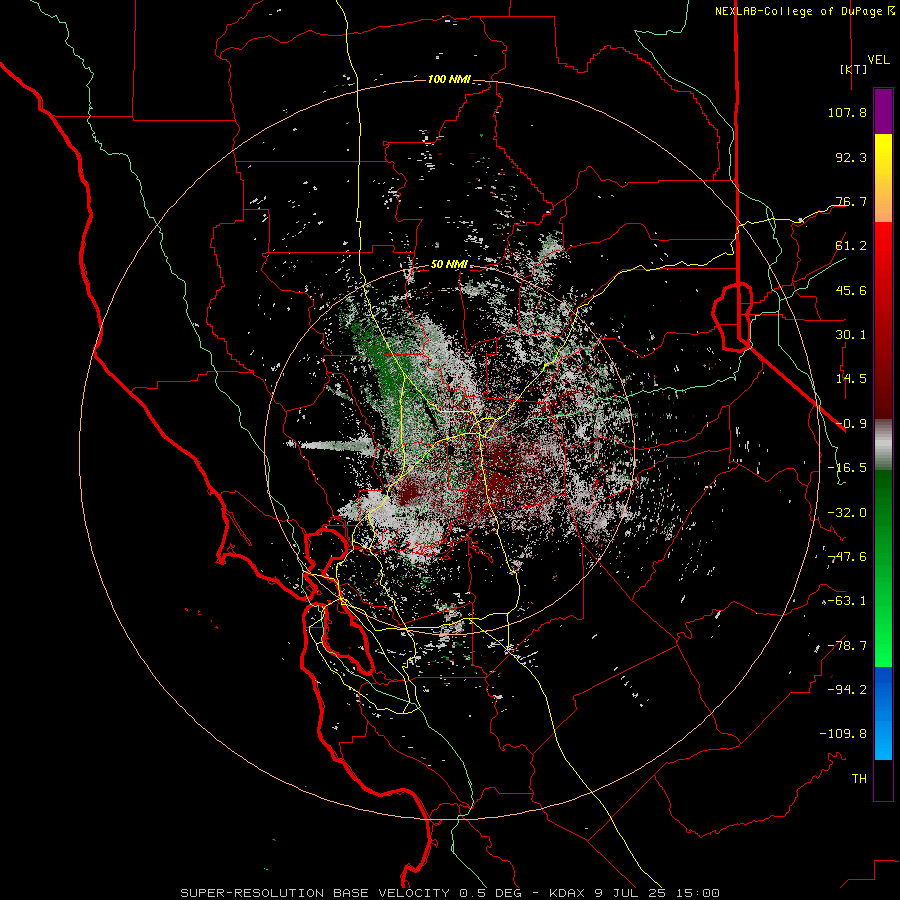Screen dimensions: 900x900
Task: Click the 45.6 velocity scale value
Action: click(x=851, y=290)
